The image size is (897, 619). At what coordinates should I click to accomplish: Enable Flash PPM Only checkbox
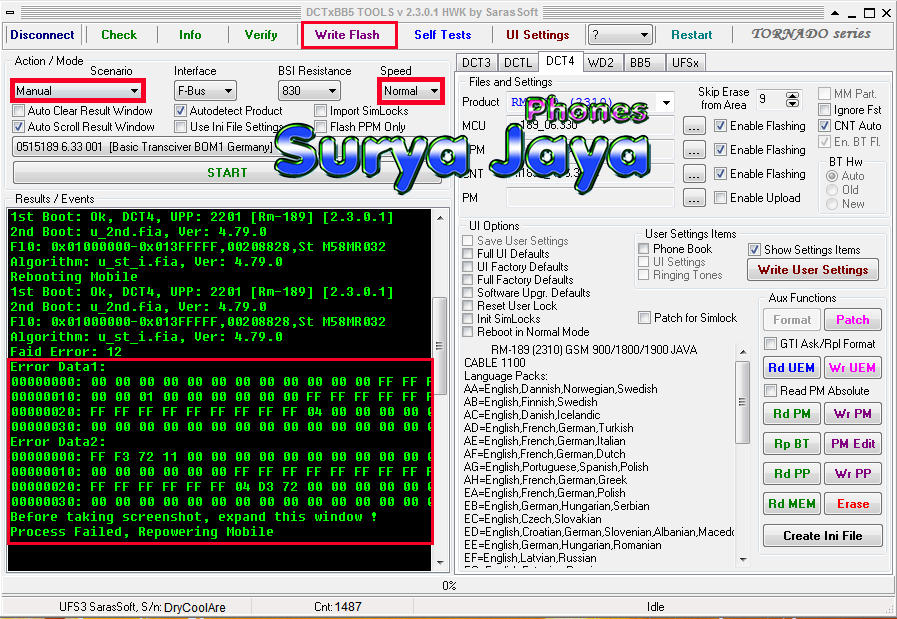[320, 126]
